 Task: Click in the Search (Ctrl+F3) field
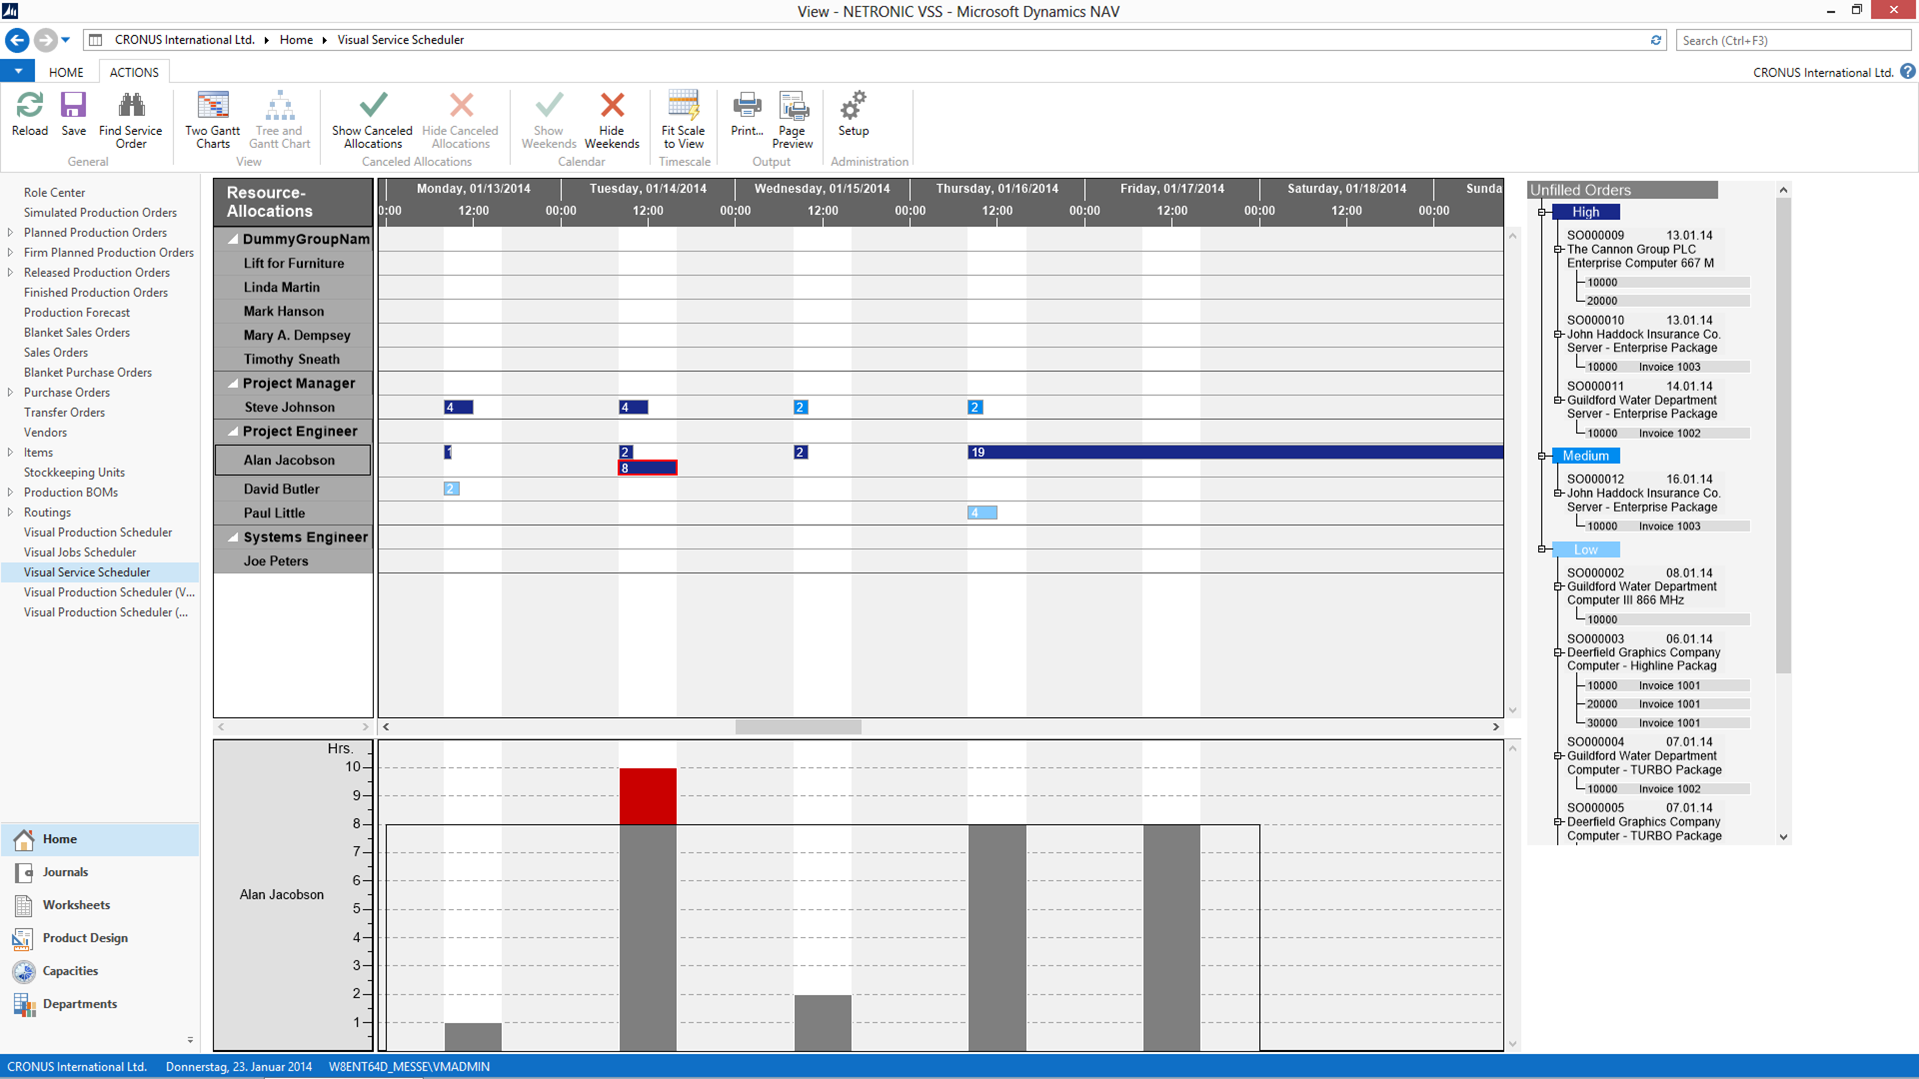coord(1793,40)
